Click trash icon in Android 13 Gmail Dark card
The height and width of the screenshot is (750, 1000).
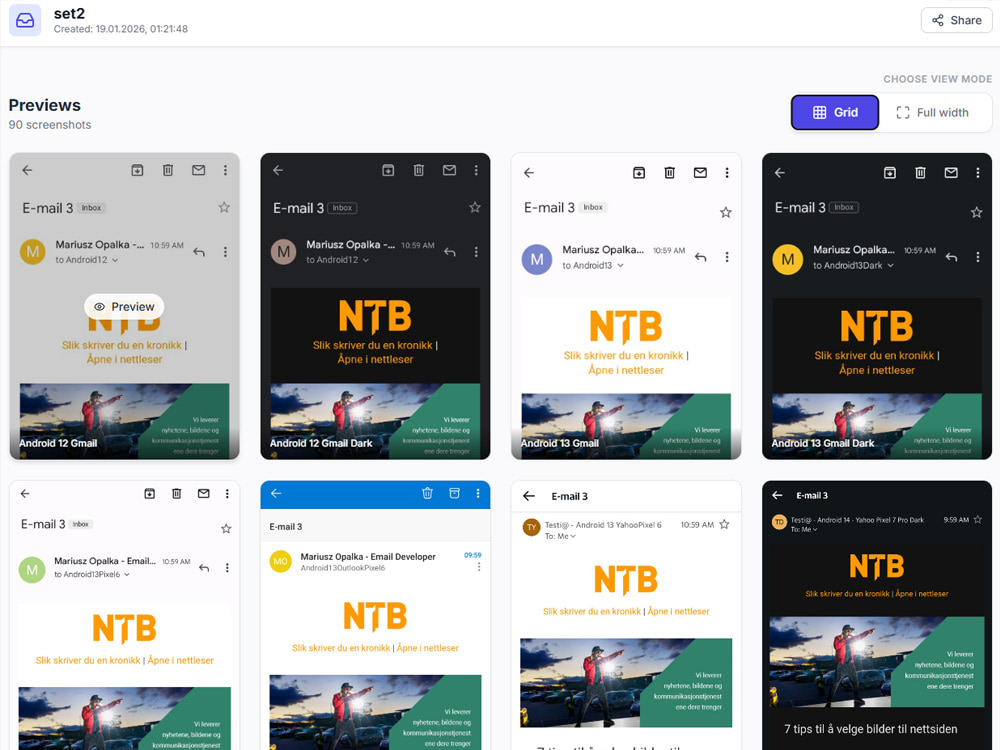pyautogui.click(x=920, y=173)
